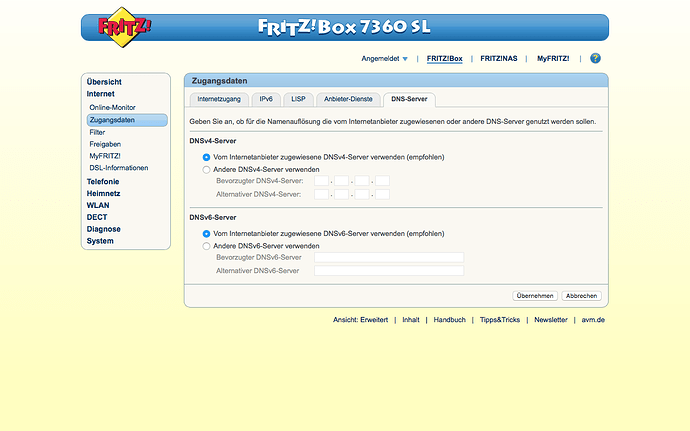Expand the Angemeldet dropdown
Screen dimensions: 690x431
click(384, 59)
